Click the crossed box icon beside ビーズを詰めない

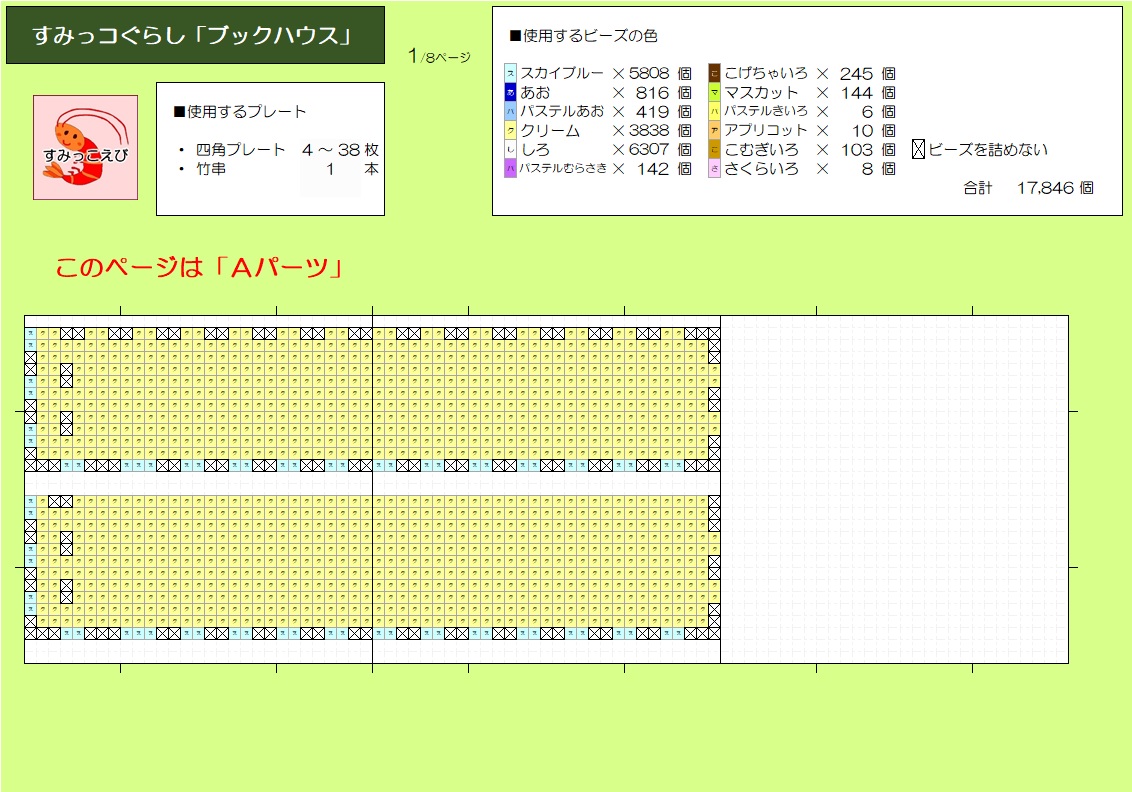pyautogui.click(x=918, y=149)
